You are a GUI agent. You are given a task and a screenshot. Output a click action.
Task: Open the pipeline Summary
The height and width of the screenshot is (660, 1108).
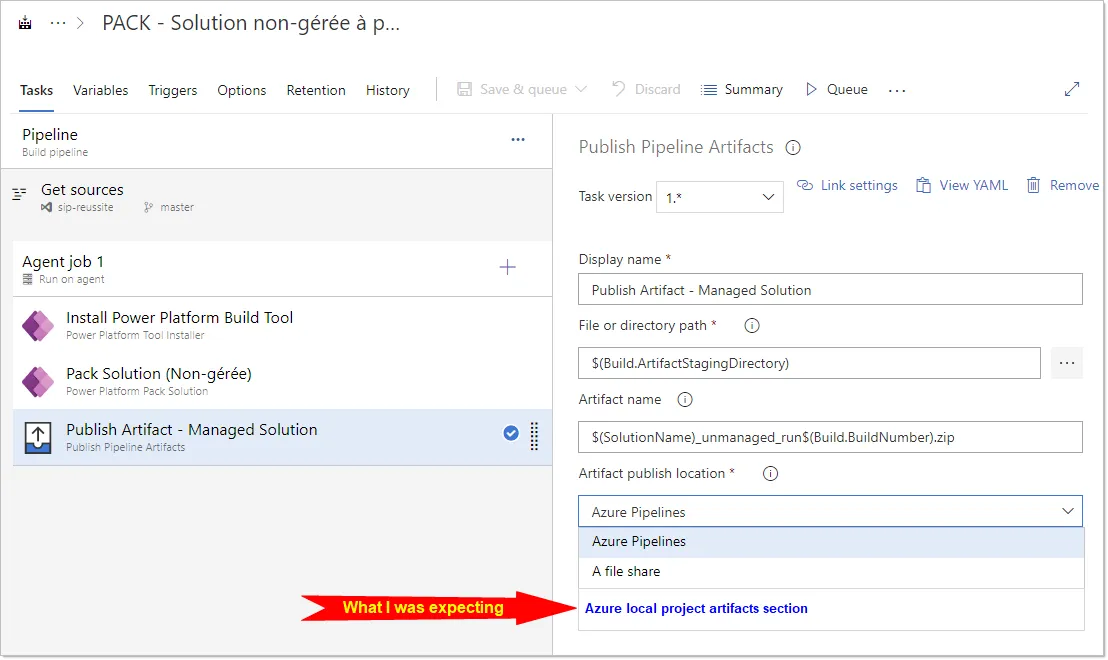742,89
